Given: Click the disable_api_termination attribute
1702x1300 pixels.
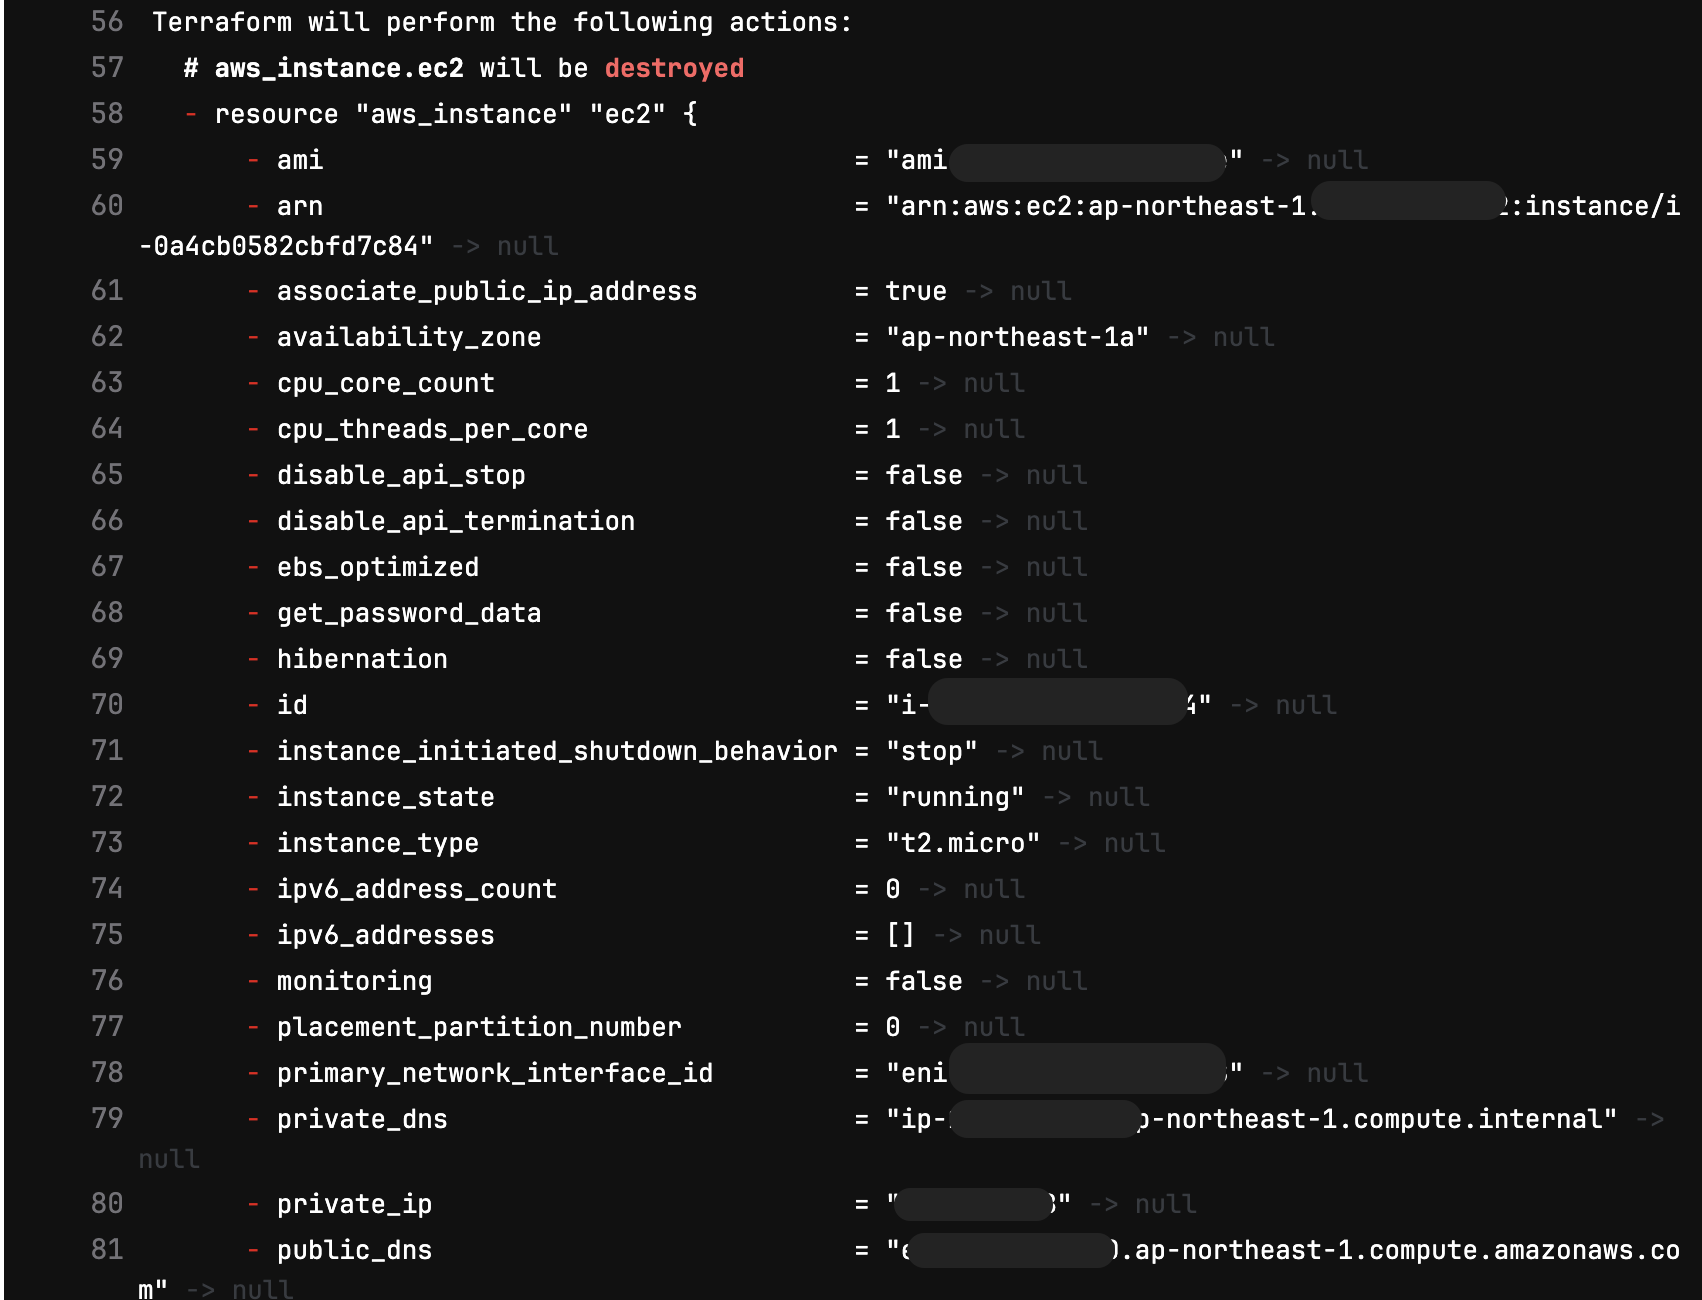Looking at the screenshot, I should tap(456, 521).
